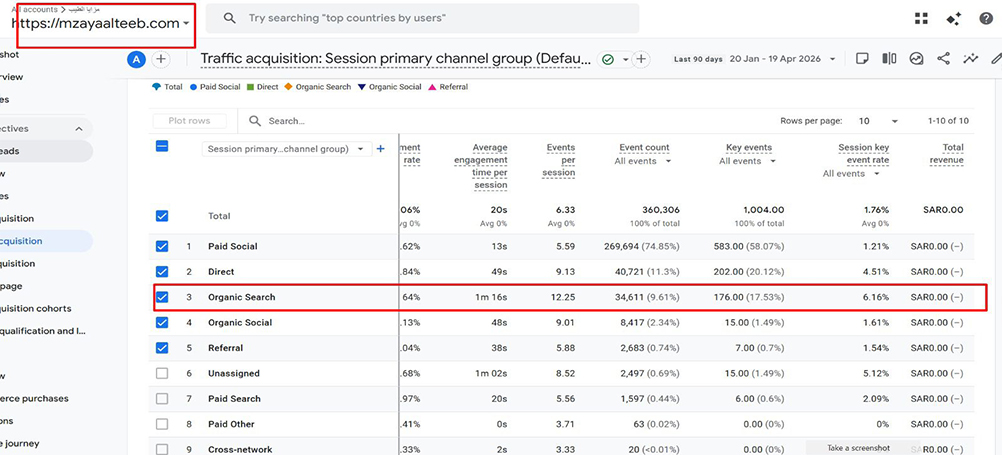1002x455 pixels.
Task: Uncheck the Organic Search row checkbox
Action: [162, 297]
